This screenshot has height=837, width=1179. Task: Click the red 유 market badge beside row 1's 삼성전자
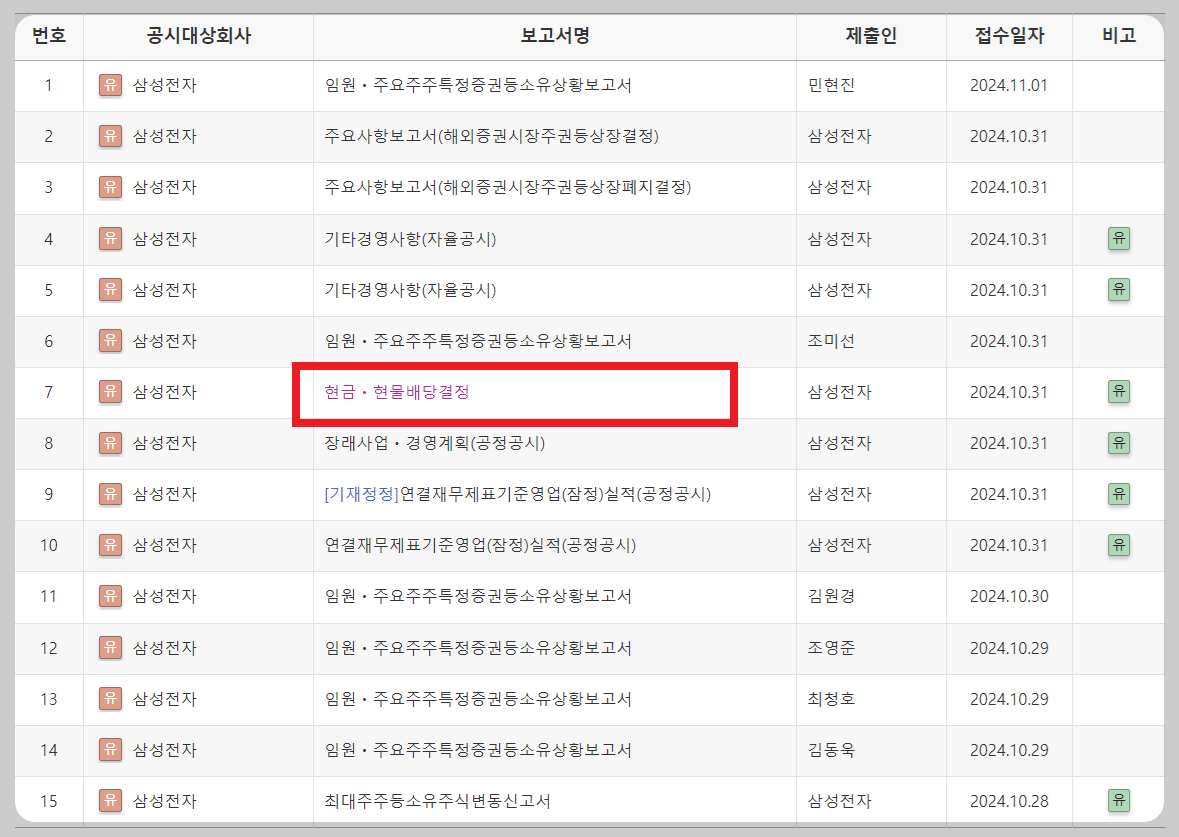[x=110, y=85]
